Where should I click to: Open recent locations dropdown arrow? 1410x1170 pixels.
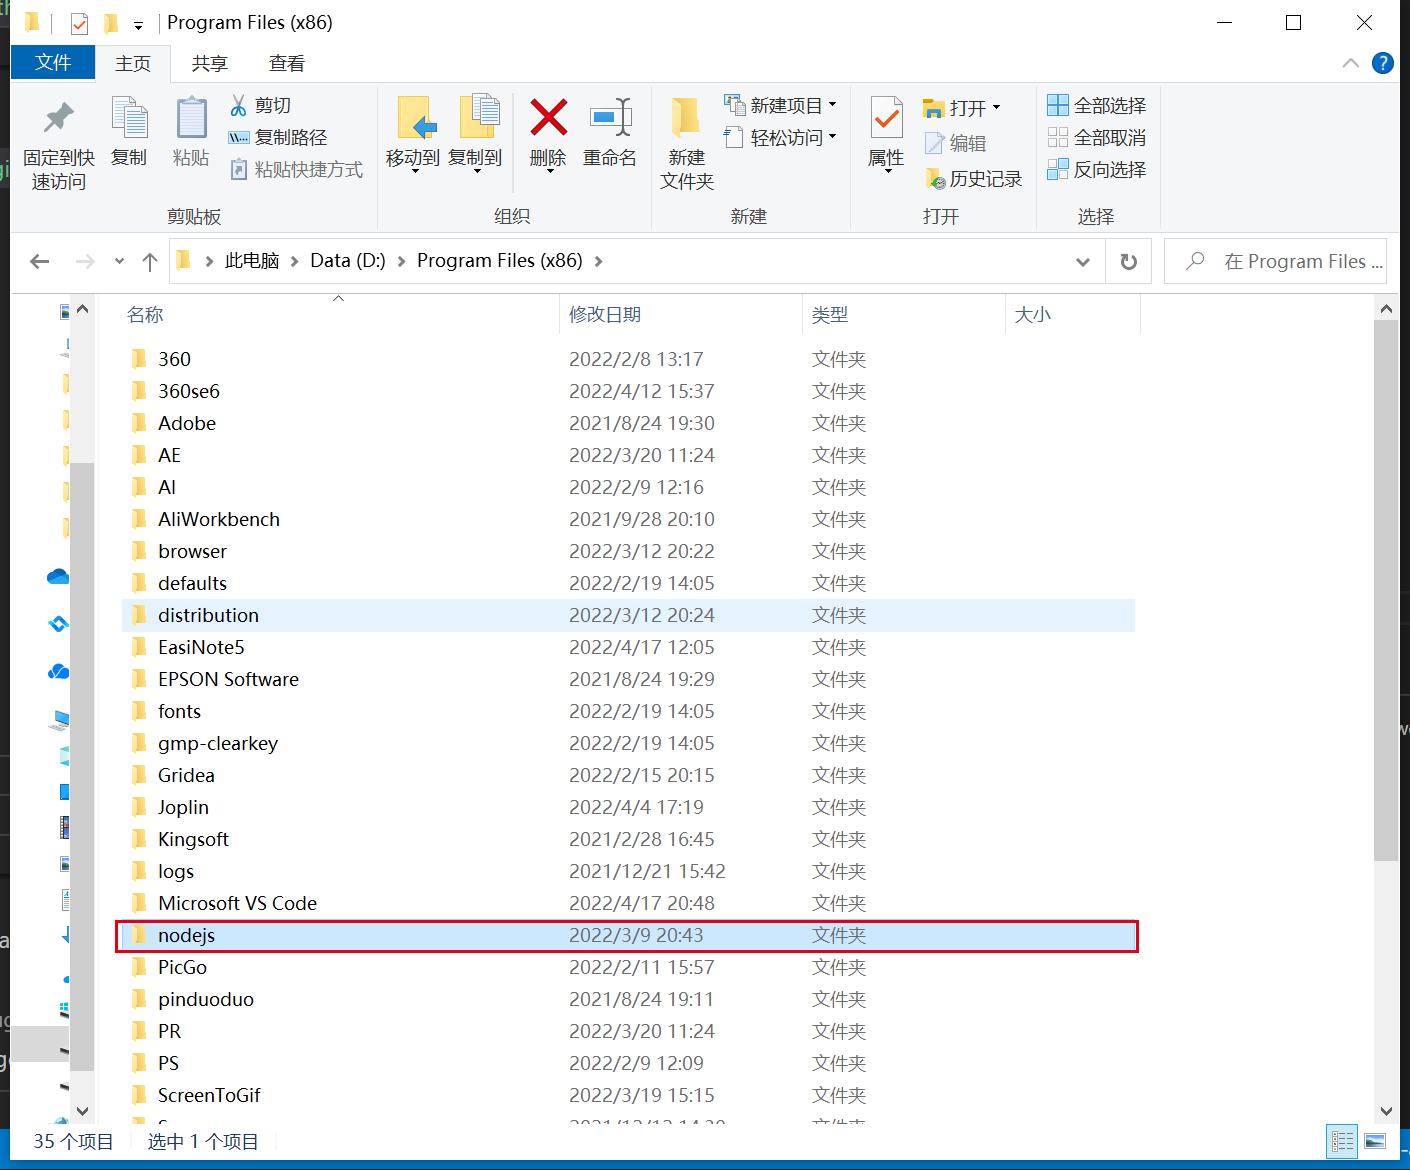(x=119, y=261)
